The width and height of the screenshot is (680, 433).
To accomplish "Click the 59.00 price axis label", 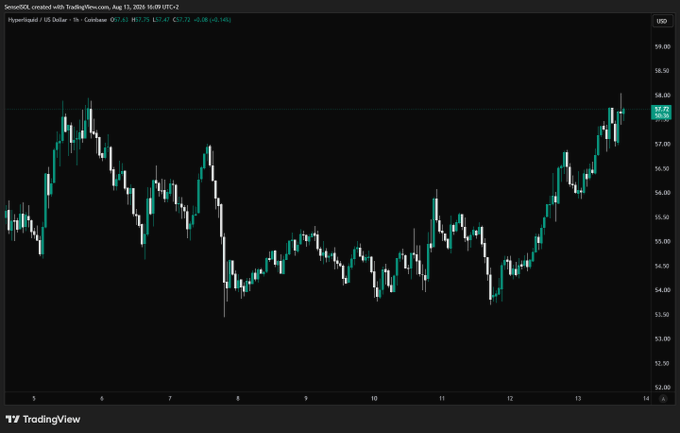I will (x=662, y=46).
